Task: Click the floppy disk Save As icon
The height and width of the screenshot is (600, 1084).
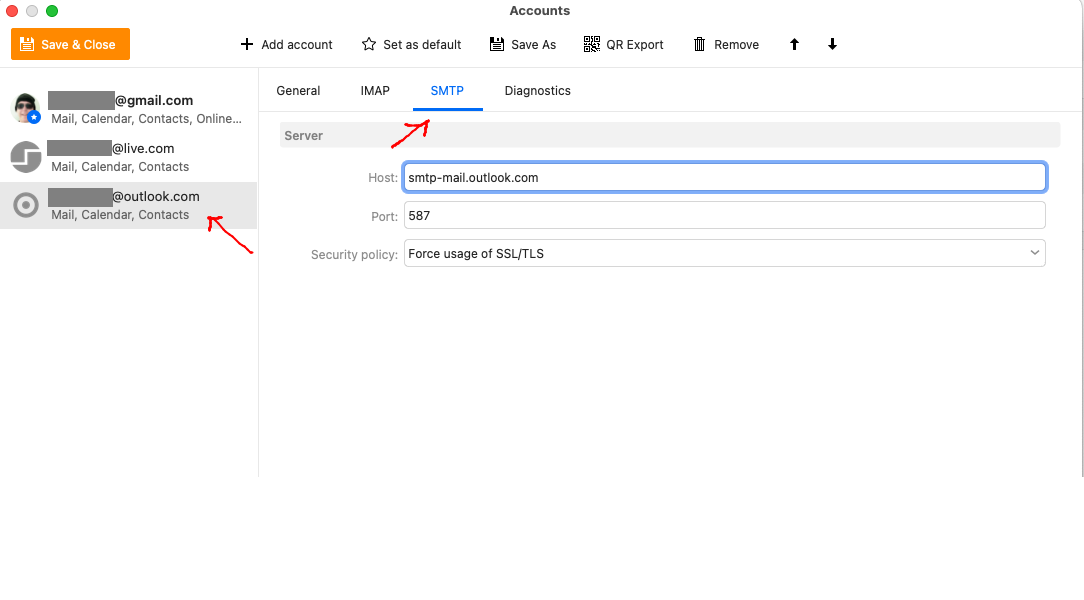Action: (x=496, y=44)
